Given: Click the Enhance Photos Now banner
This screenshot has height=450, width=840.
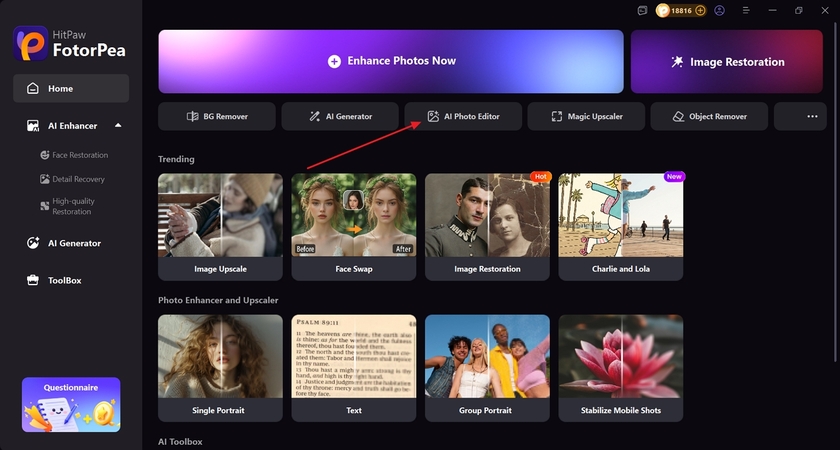Looking at the screenshot, I should click(391, 61).
